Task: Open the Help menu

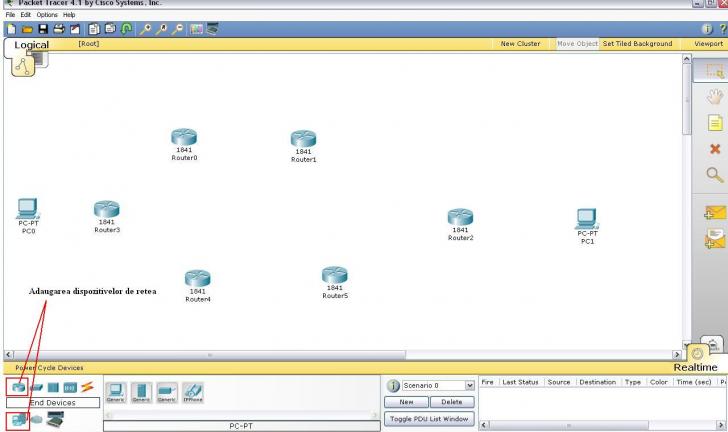Action: (69, 15)
